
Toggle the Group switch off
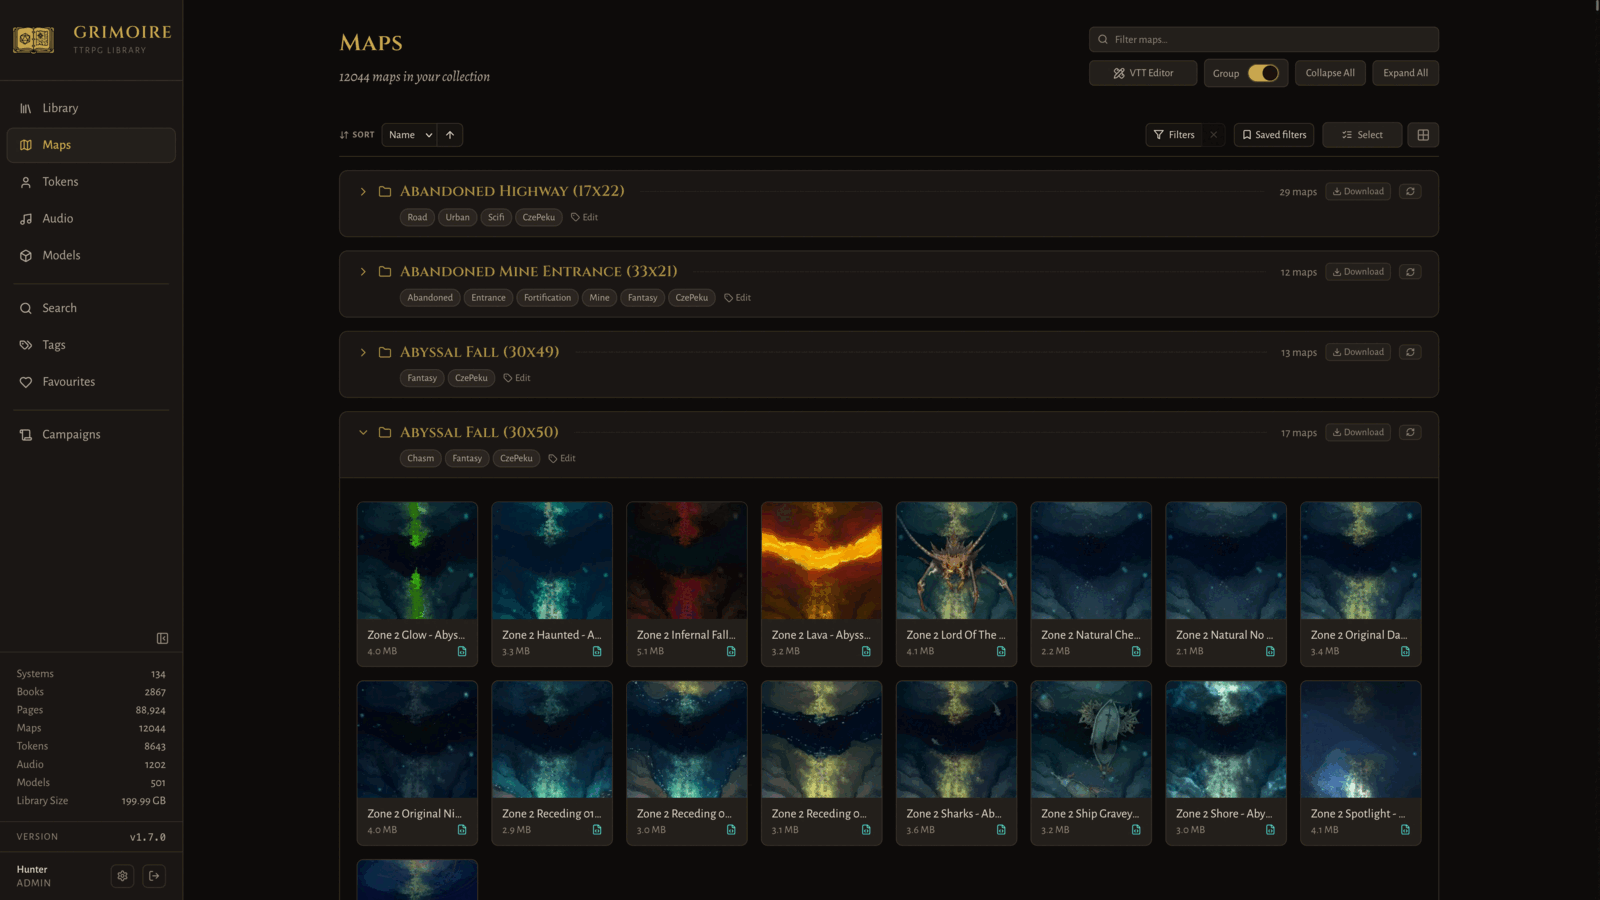tap(1263, 73)
